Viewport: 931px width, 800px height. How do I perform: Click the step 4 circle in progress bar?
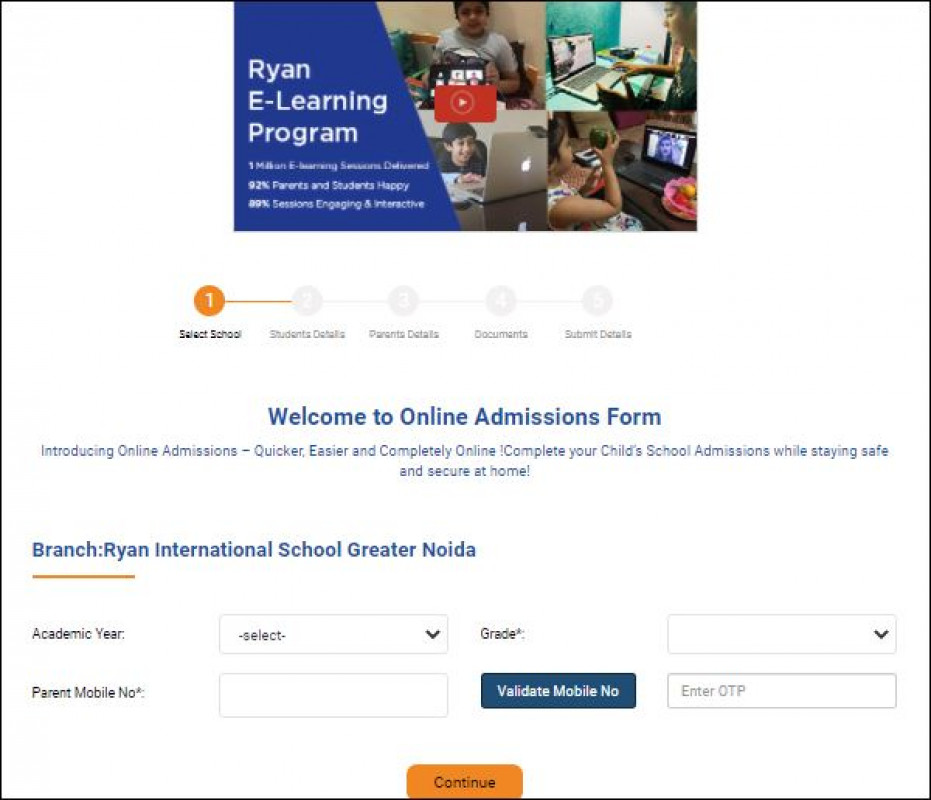tap(500, 300)
